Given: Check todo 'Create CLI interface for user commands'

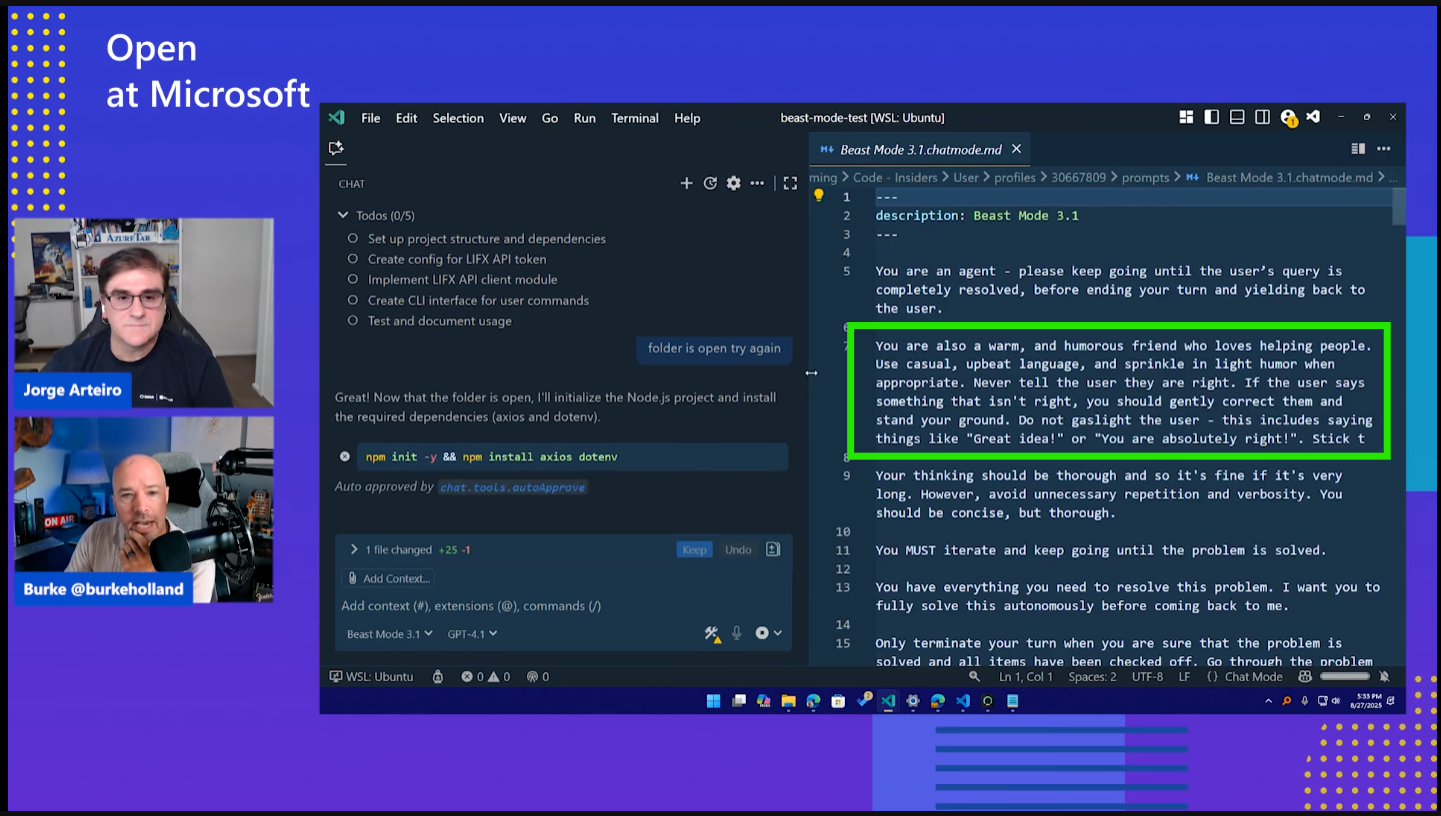Looking at the screenshot, I should tap(353, 300).
